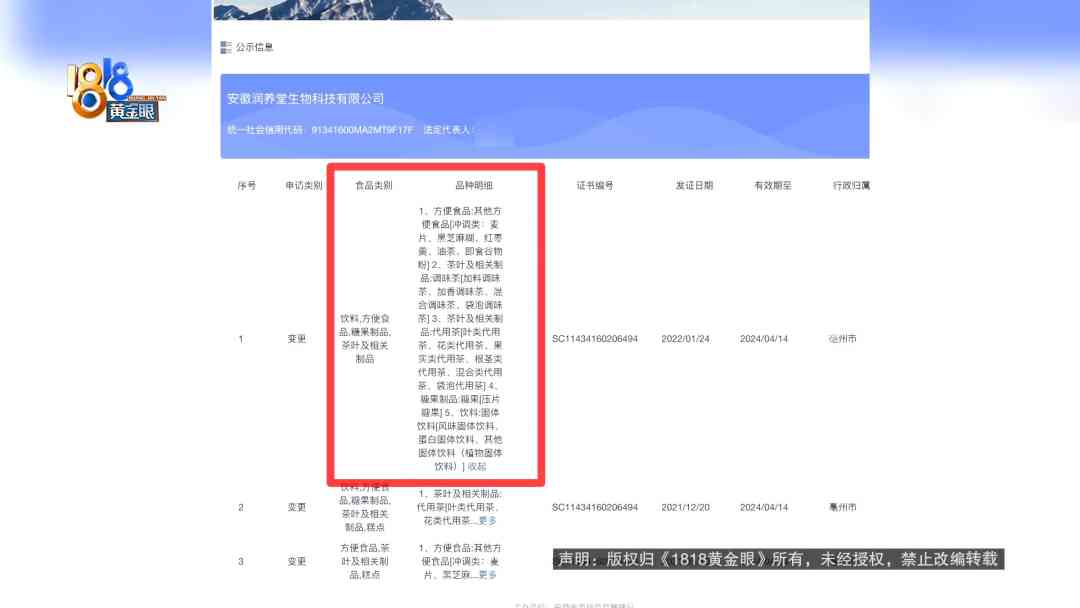Collapse row 1 details via 收起
The image size is (1080, 608).
pos(477,466)
